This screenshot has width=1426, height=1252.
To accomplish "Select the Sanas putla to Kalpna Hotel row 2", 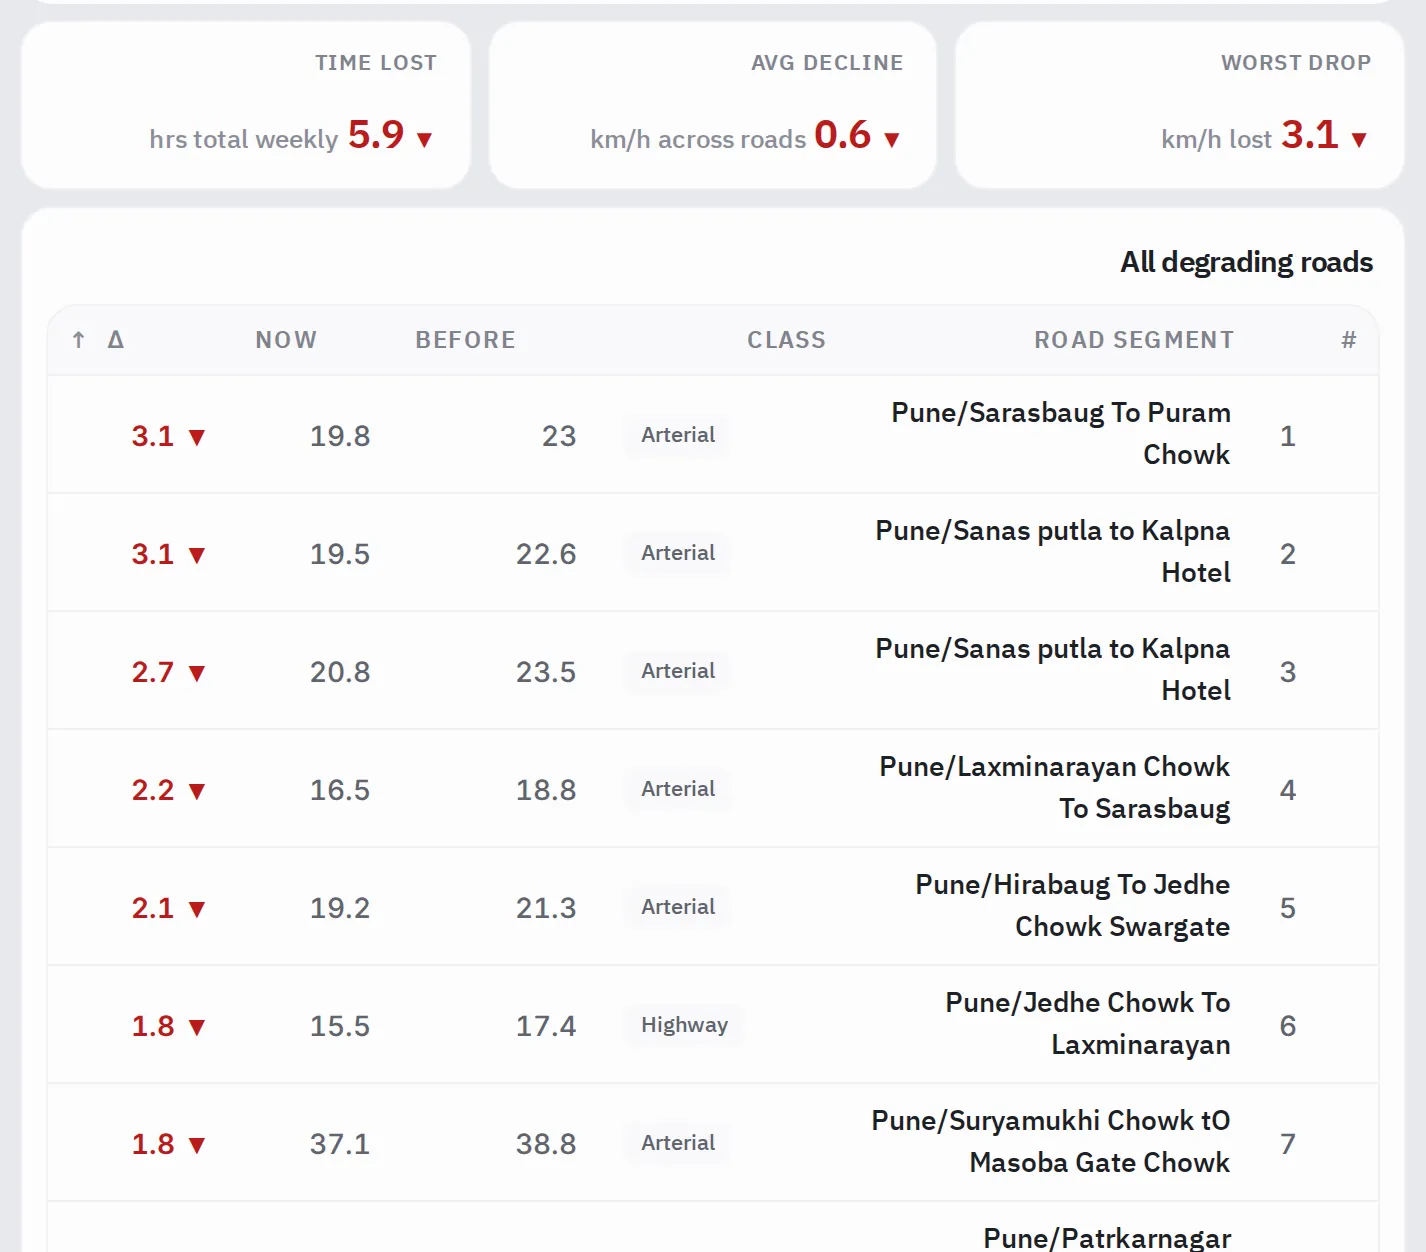I will [1052, 552].
